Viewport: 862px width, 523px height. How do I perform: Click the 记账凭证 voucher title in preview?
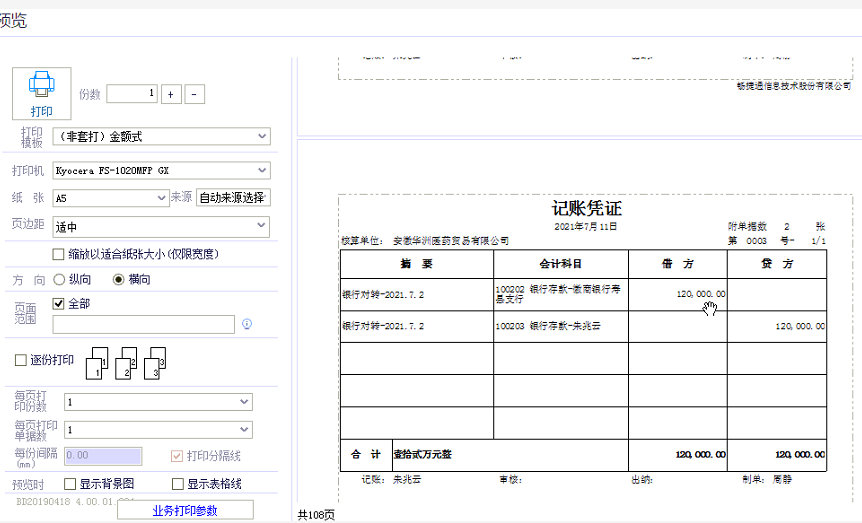[587, 208]
